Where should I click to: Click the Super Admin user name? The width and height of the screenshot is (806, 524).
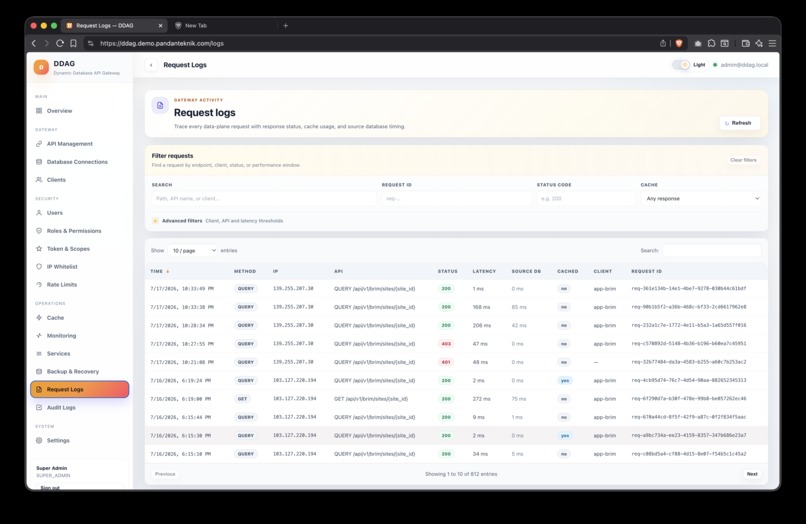coord(51,468)
